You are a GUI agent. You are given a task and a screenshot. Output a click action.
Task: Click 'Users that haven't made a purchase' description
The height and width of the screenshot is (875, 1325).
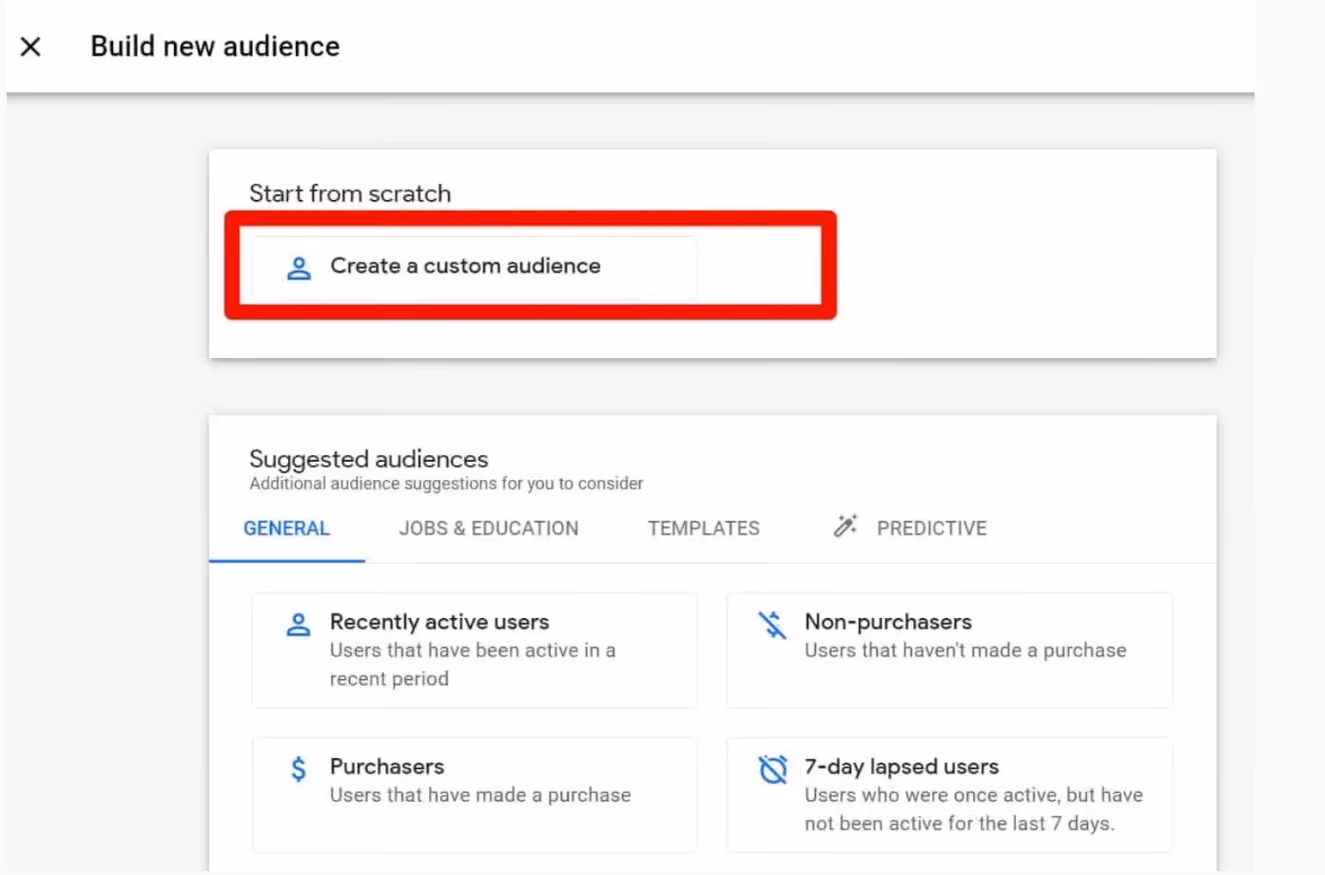point(965,650)
